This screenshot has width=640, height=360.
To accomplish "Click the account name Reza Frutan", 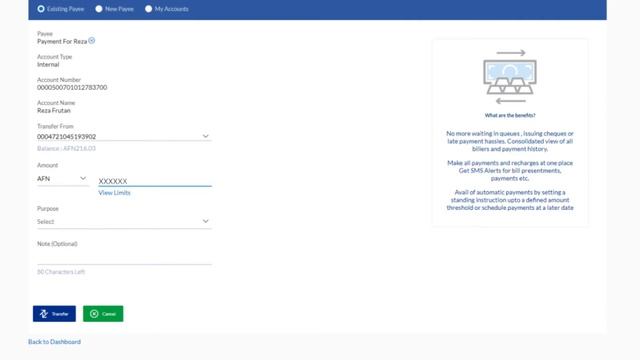I will click(54, 111).
